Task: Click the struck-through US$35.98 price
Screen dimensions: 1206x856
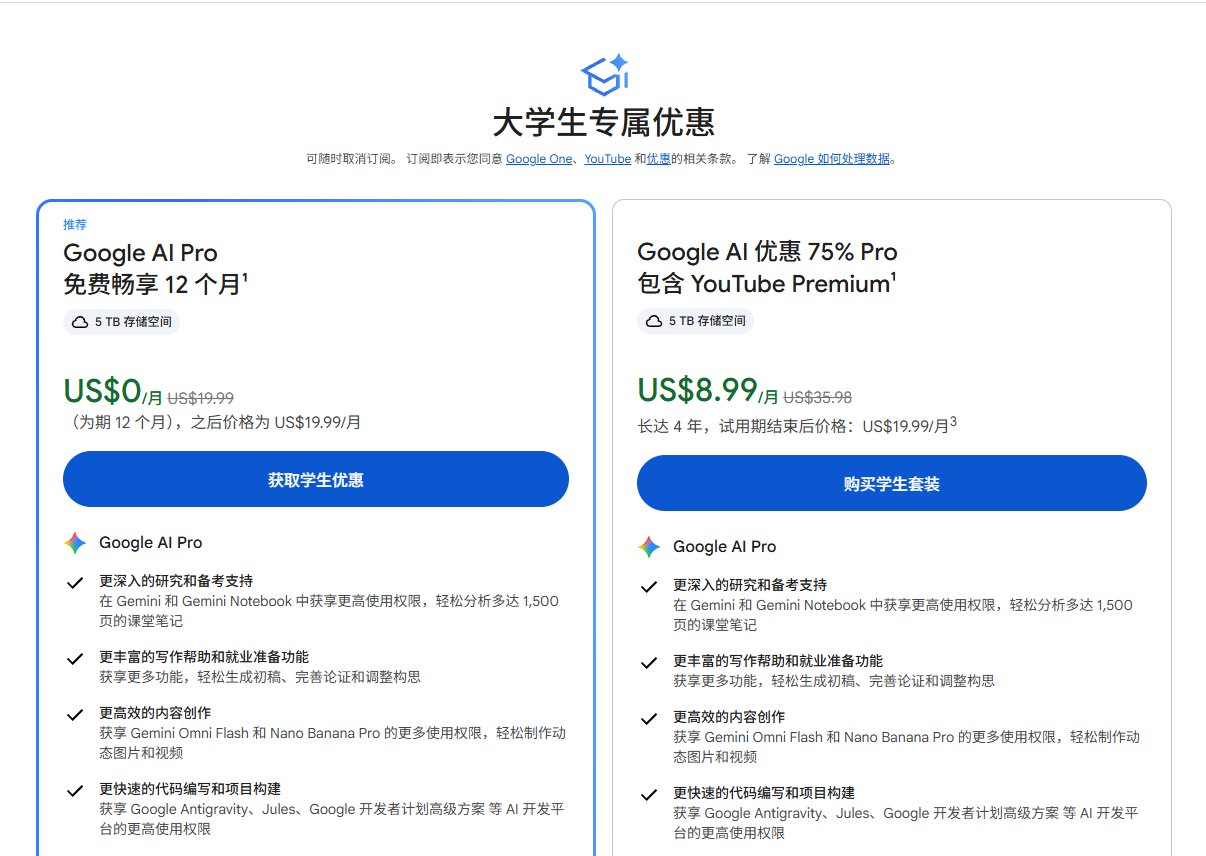Action: pos(817,397)
